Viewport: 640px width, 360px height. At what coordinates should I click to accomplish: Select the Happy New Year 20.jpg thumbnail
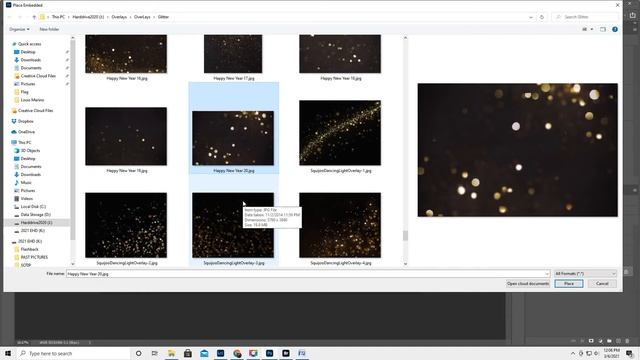pos(233,138)
